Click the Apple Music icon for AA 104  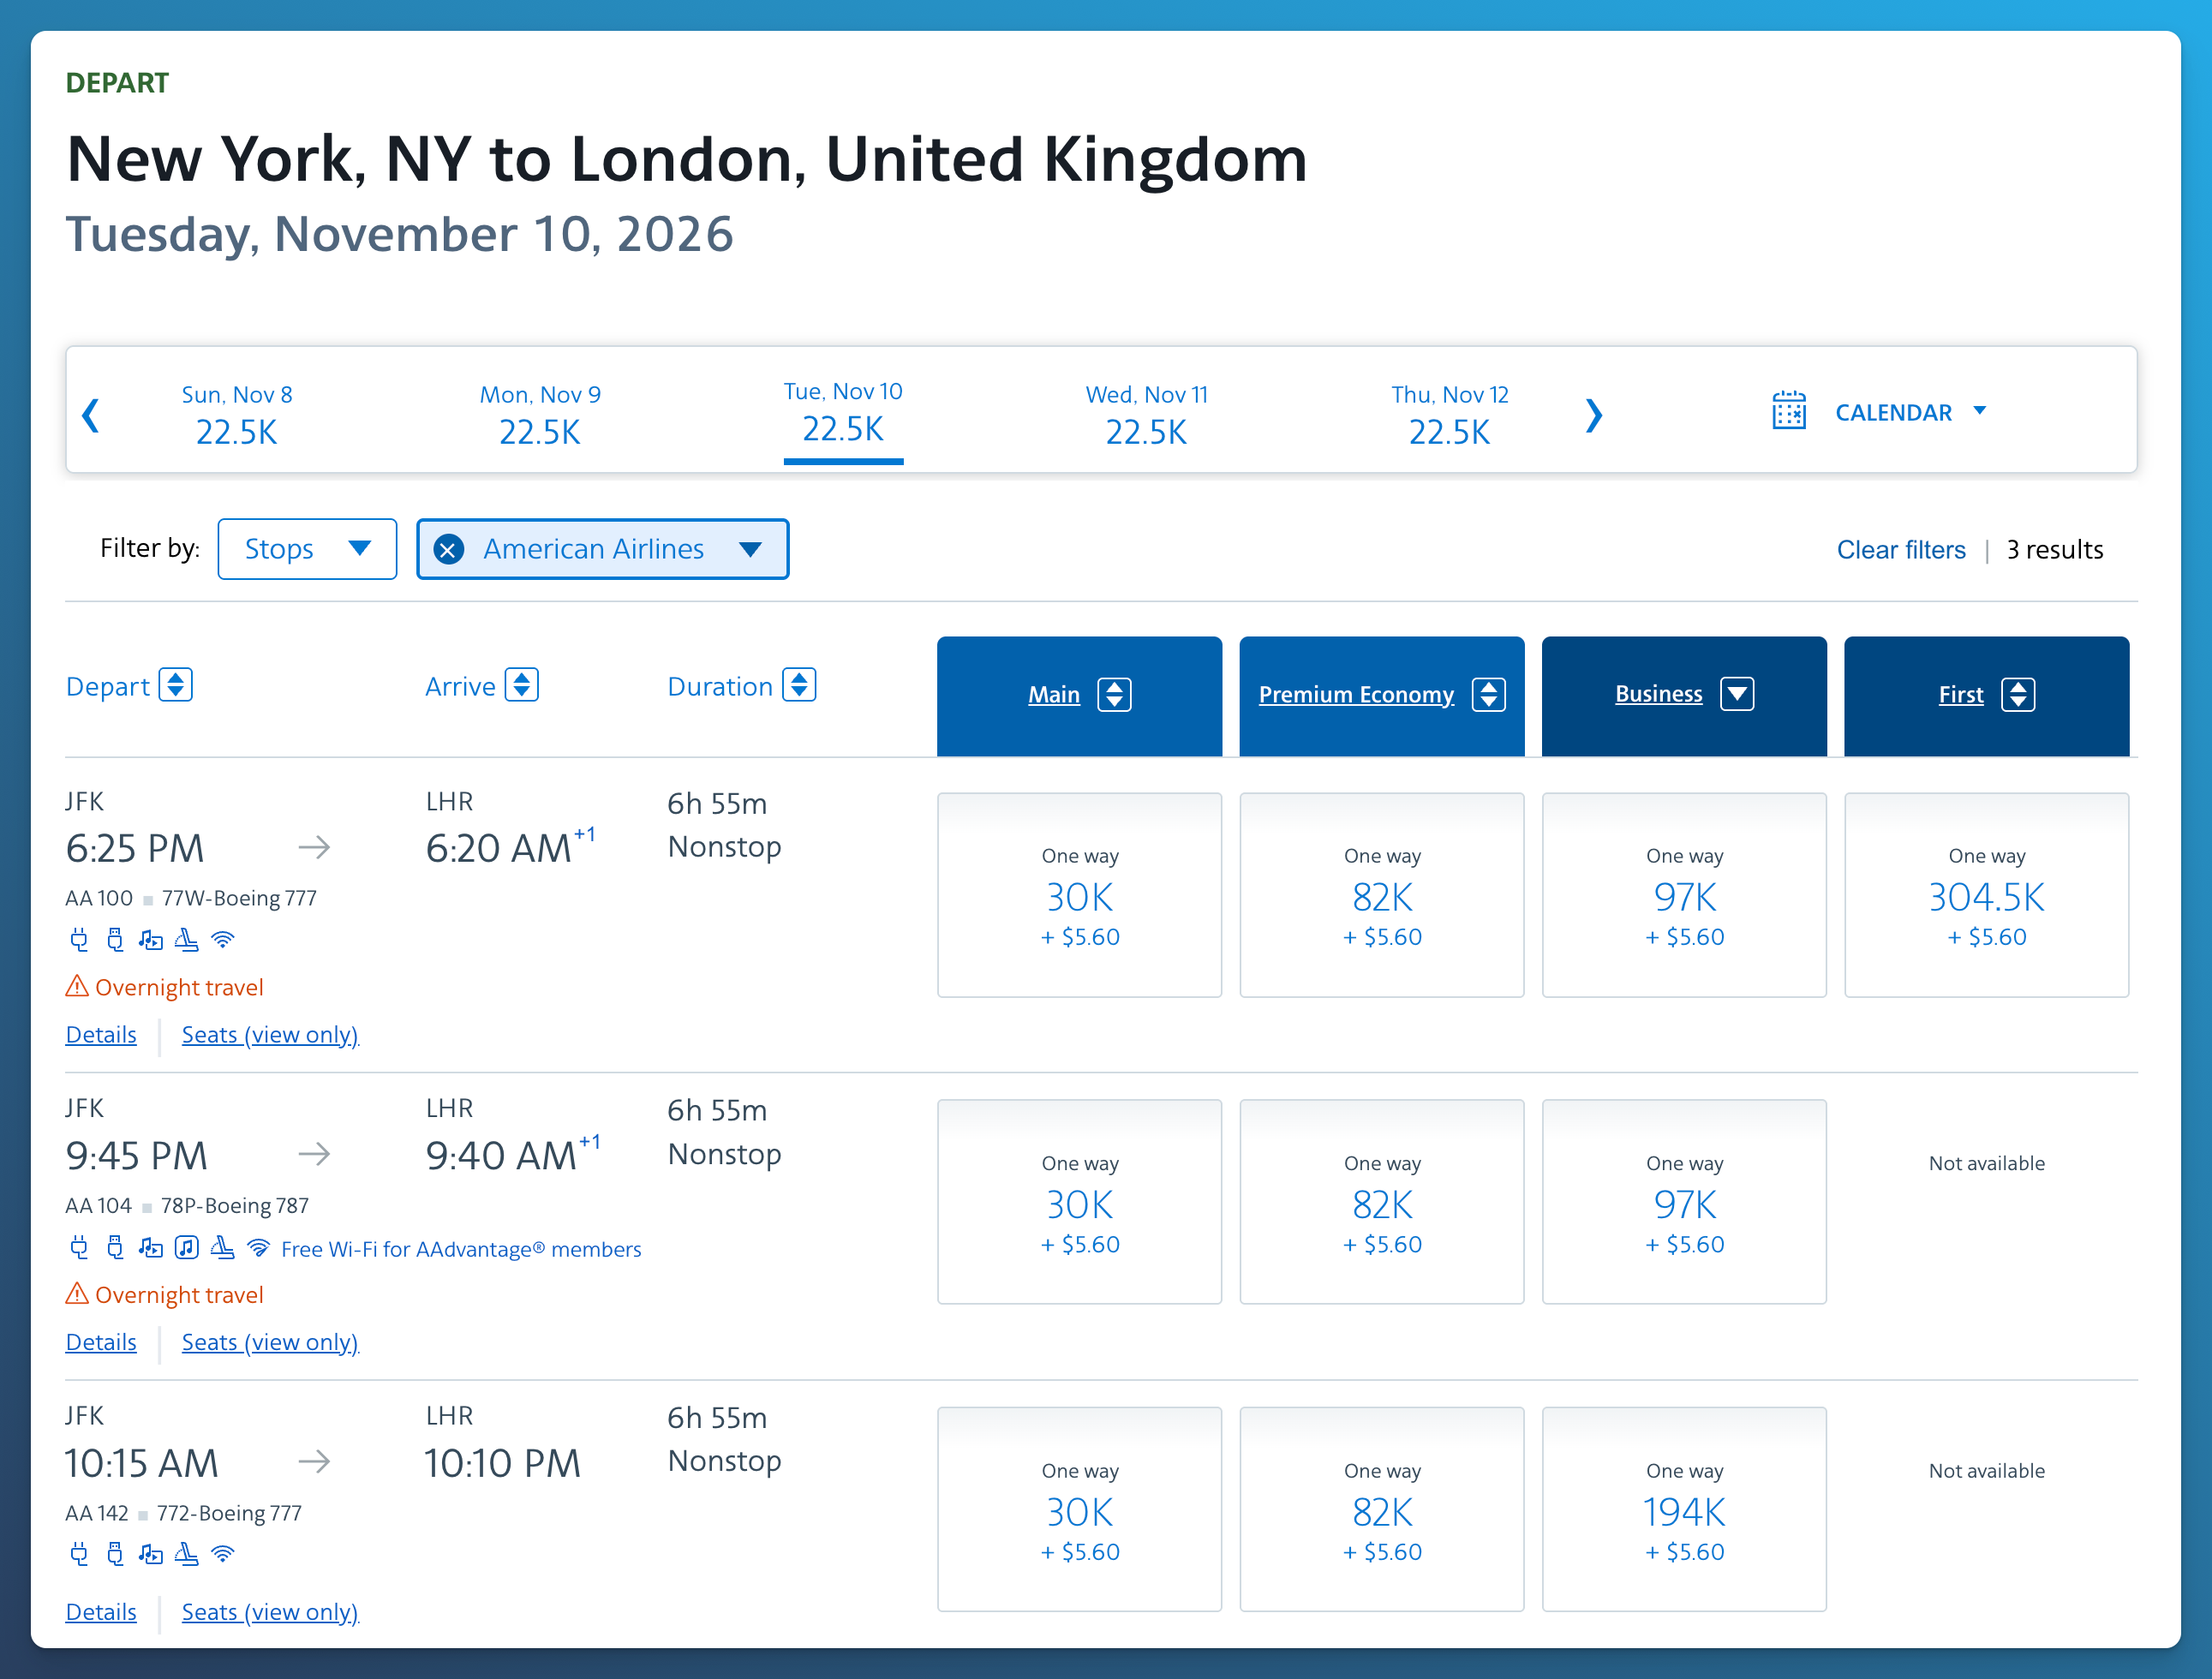click(x=187, y=1247)
